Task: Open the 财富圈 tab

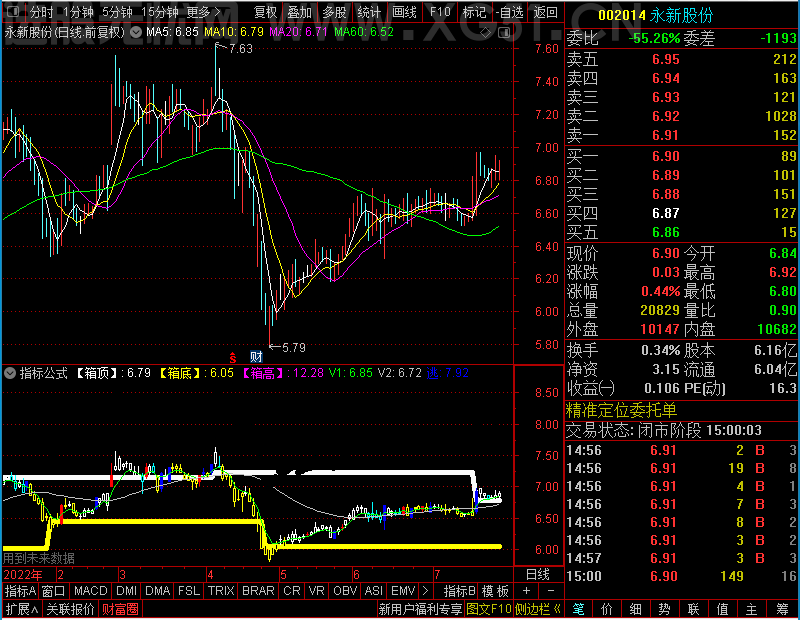Action: [120, 609]
